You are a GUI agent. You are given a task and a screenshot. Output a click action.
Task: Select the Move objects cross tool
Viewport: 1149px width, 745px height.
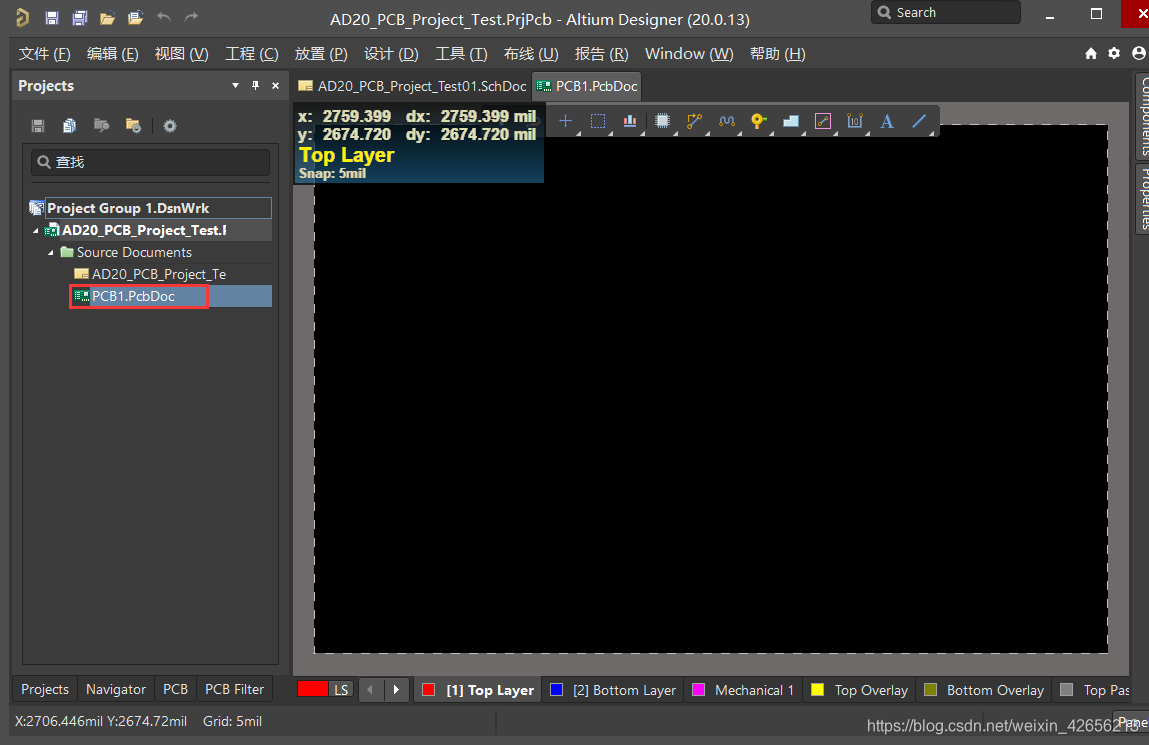566,121
